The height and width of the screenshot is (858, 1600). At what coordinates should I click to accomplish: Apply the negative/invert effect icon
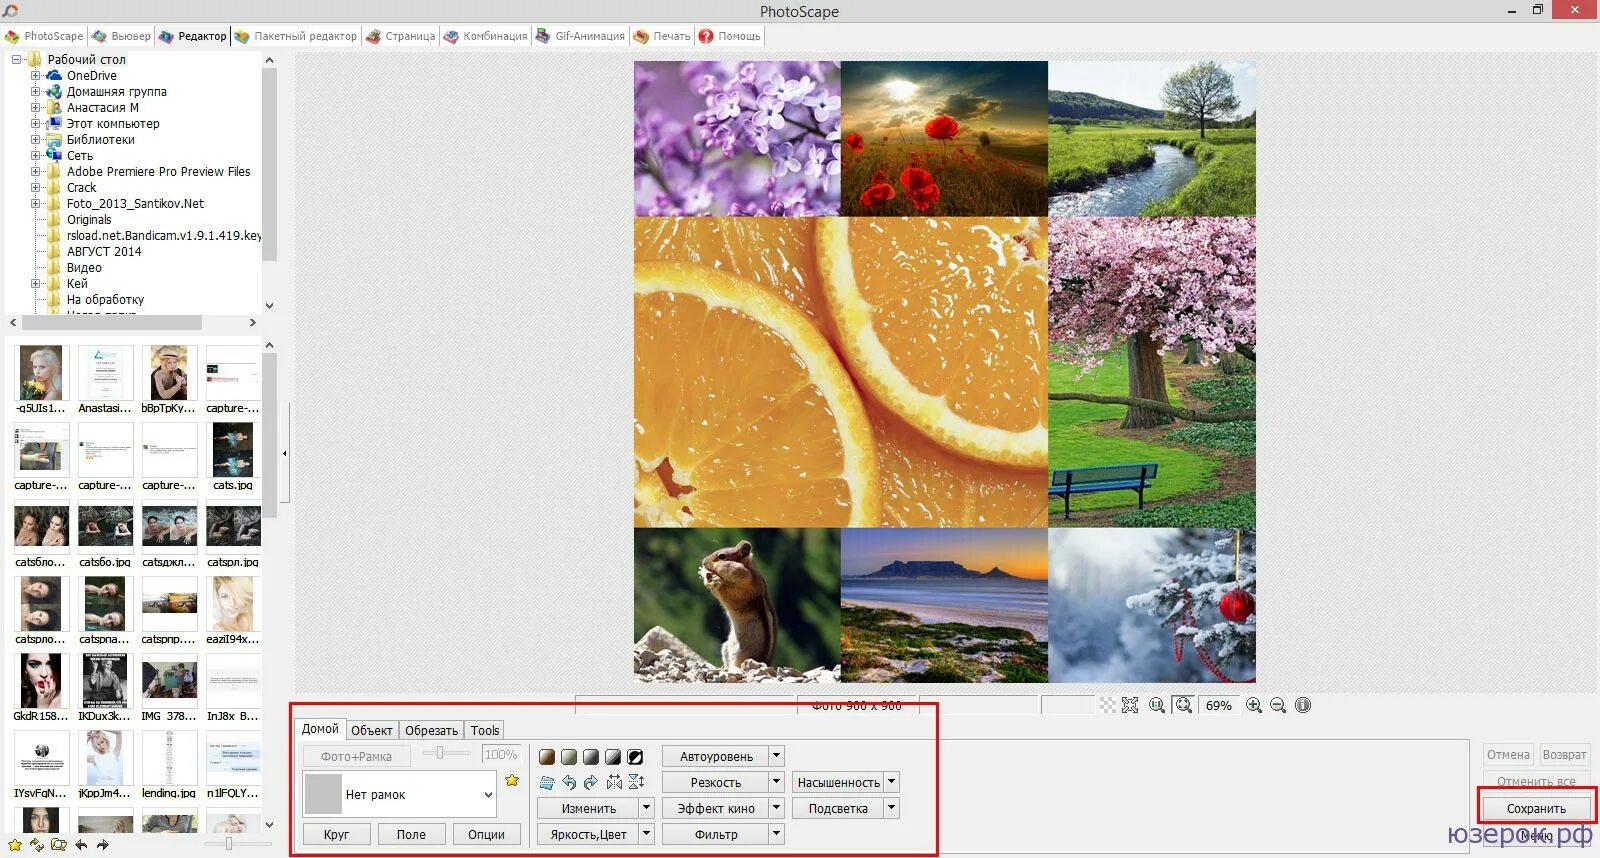[x=635, y=757]
